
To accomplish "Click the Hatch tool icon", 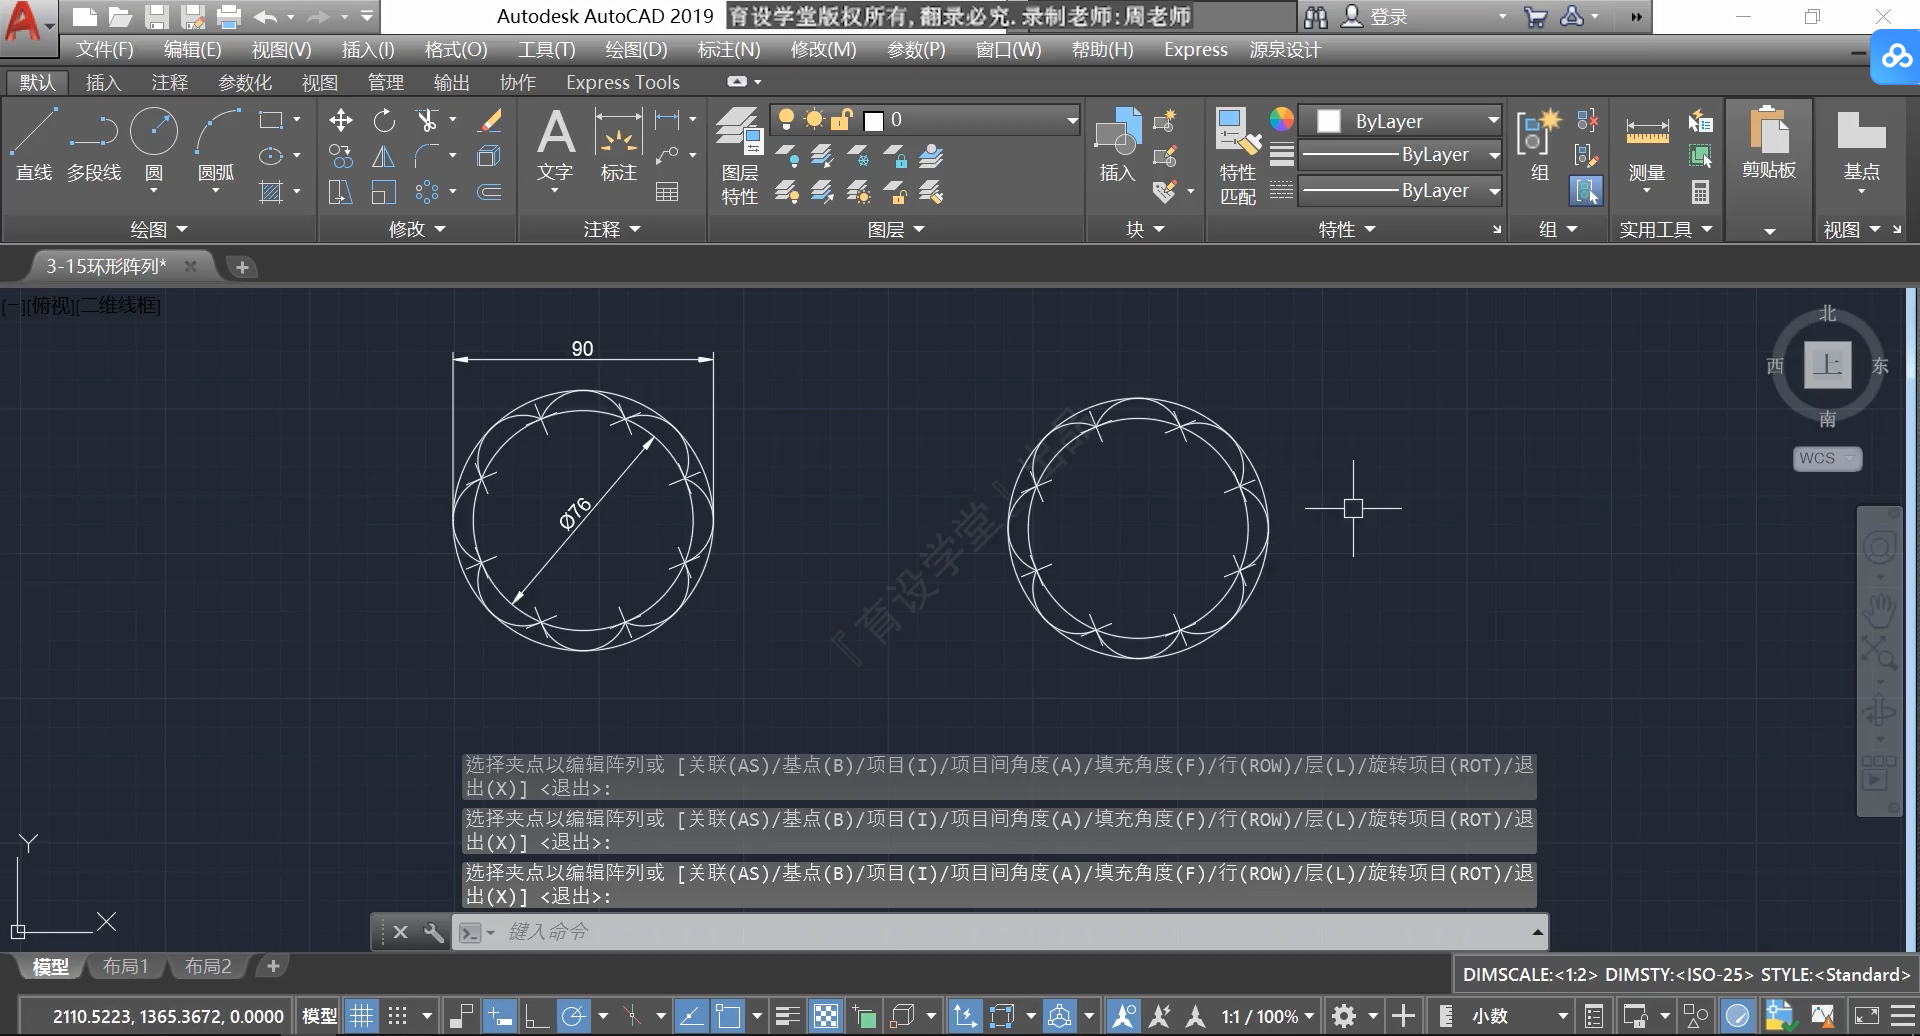I will point(271,192).
